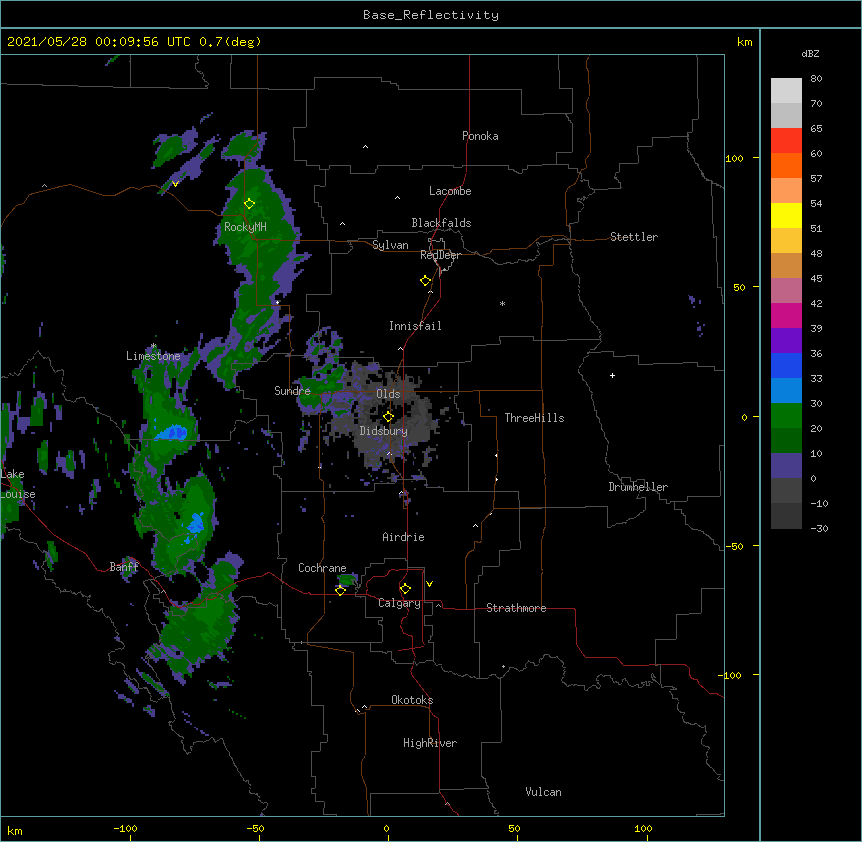The image size is (862, 842).
Task: Click the yellow marker above RockyMH
Action: tap(250, 204)
